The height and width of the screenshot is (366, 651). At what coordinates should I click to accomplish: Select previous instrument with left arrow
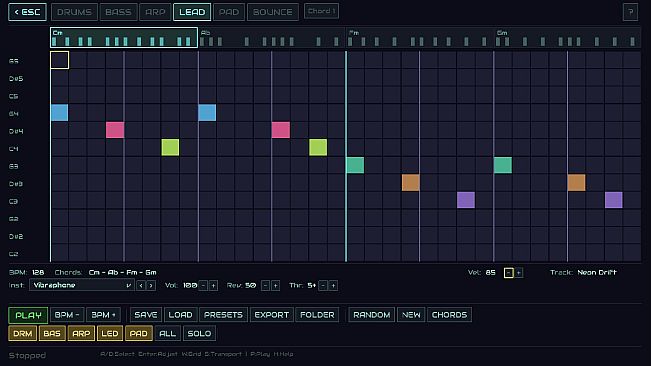click(x=141, y=285)
